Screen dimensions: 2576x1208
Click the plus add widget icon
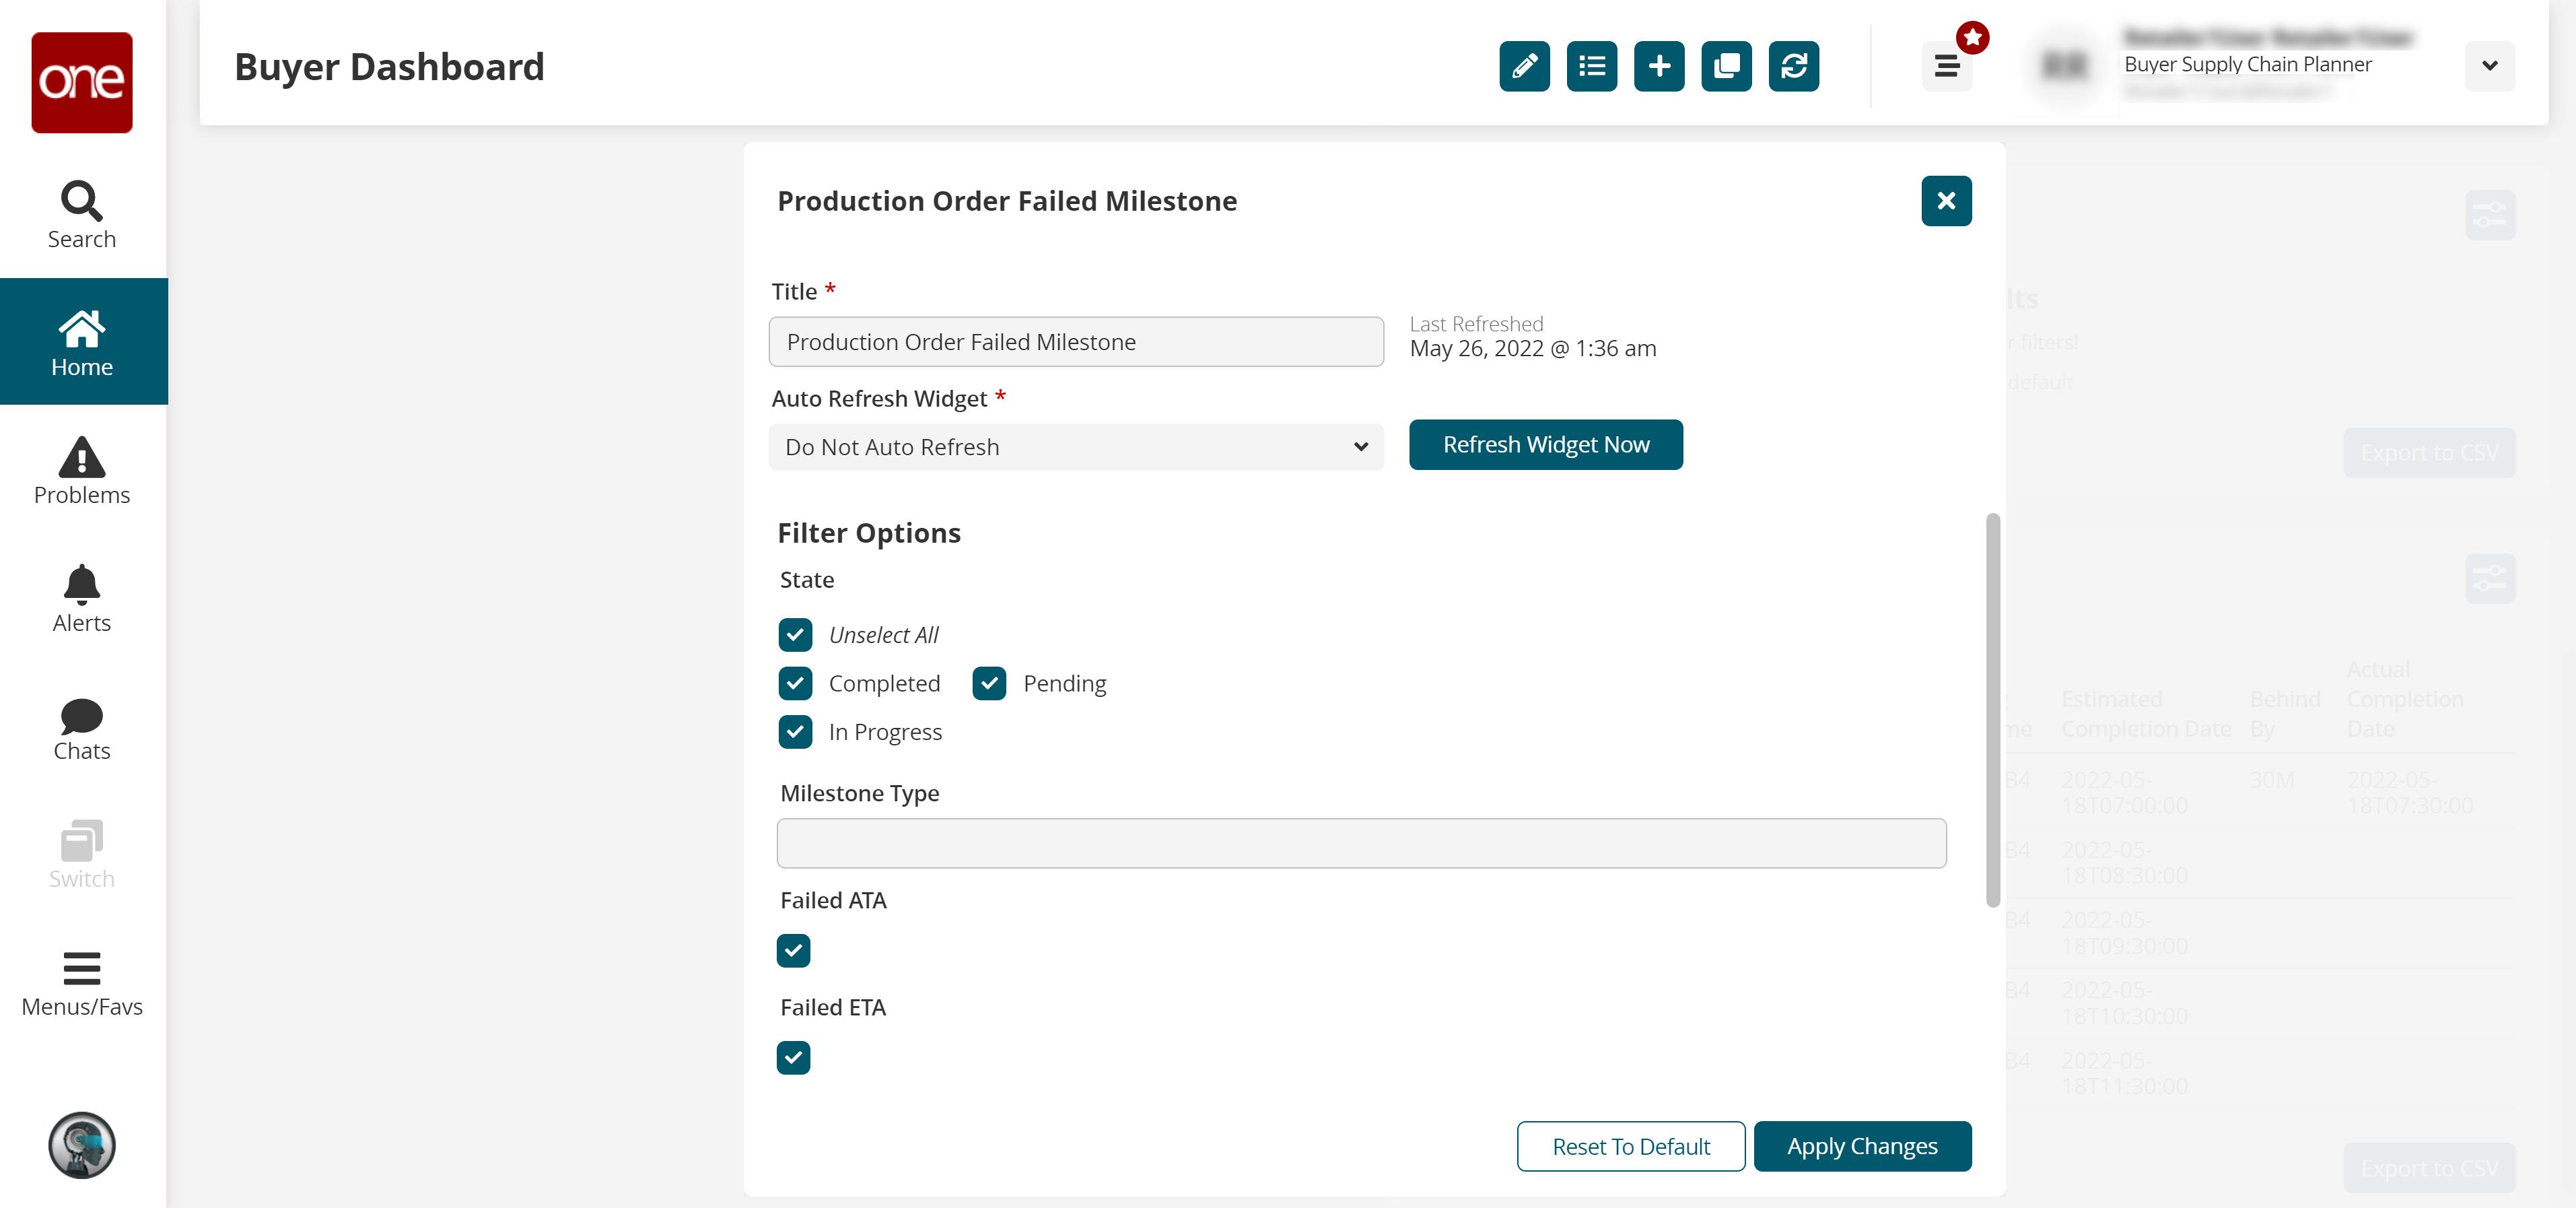pyautogui.click(x=1658, y=66)
